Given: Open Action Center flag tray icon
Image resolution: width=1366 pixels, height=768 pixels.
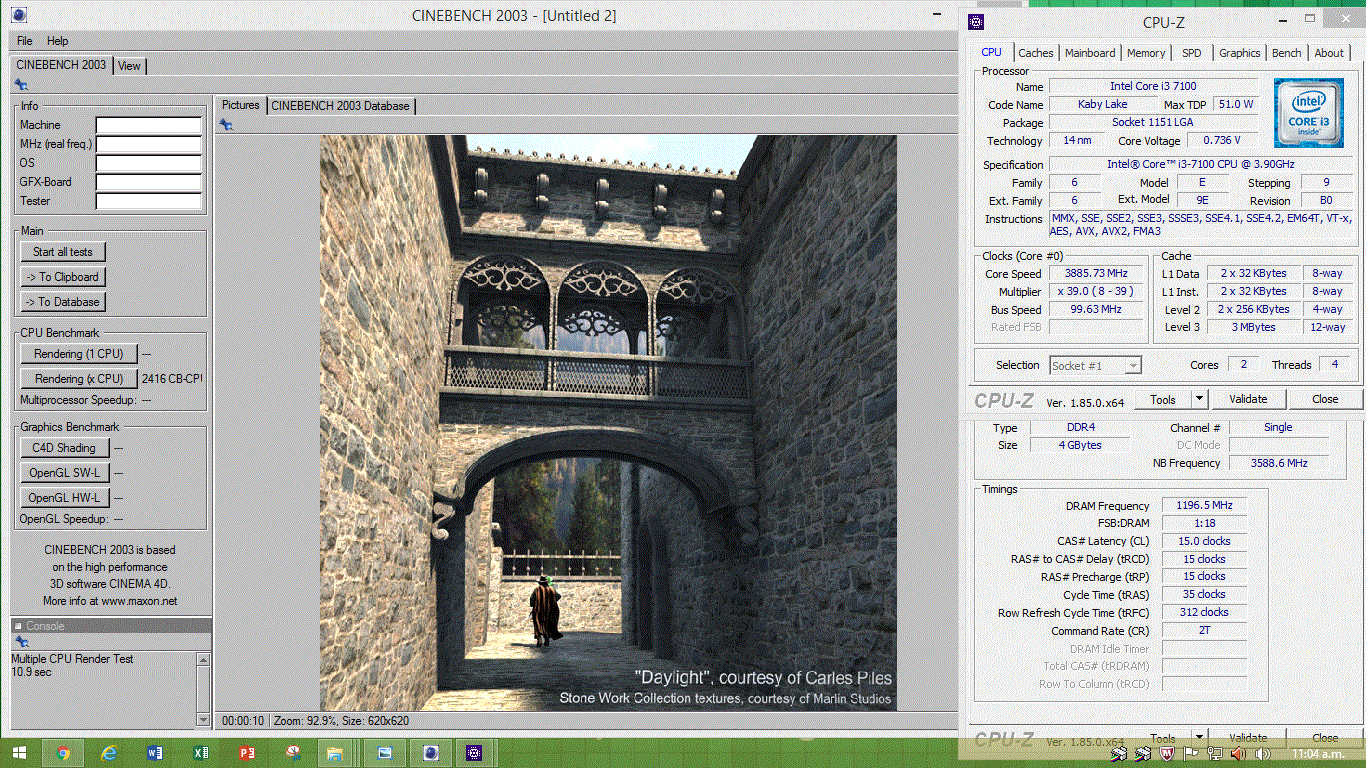Looking at the screenshot, I should (x=1189, y=753).
